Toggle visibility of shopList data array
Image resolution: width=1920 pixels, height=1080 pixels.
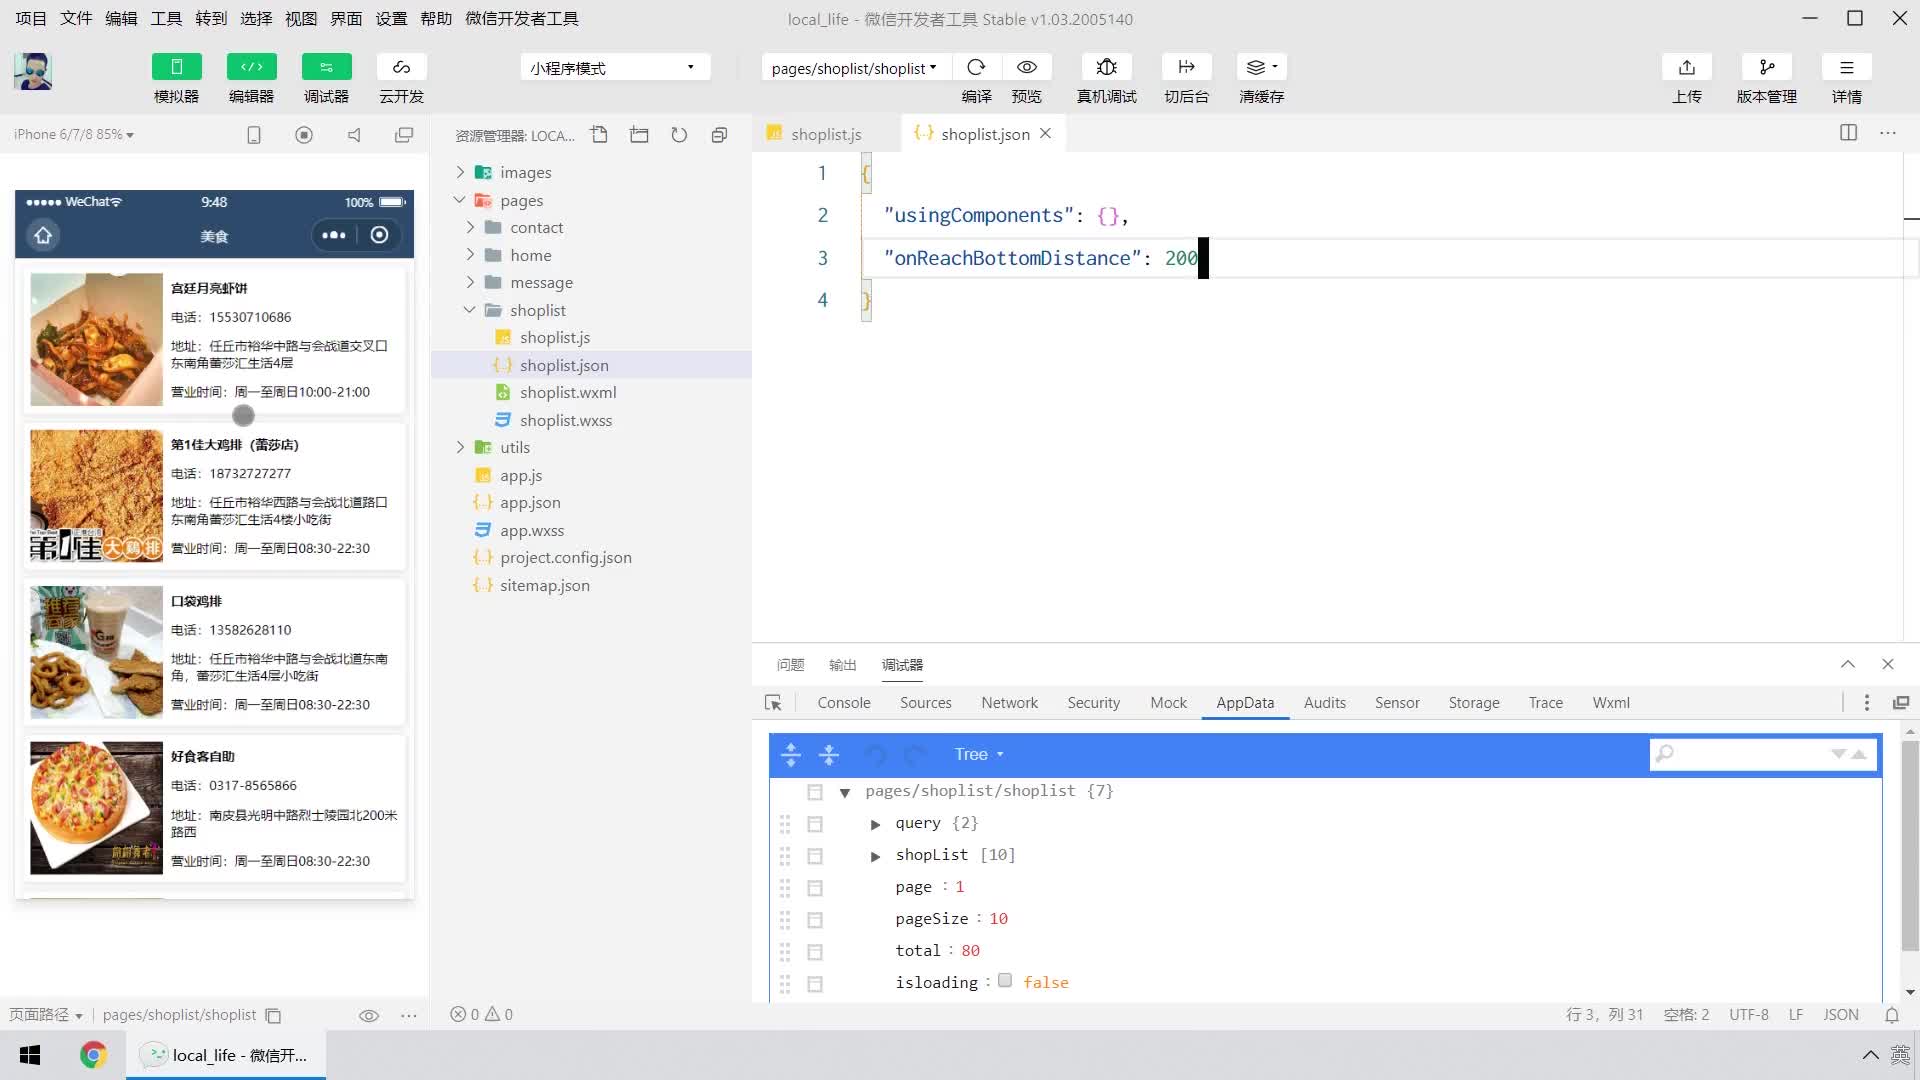coord(874,855)
